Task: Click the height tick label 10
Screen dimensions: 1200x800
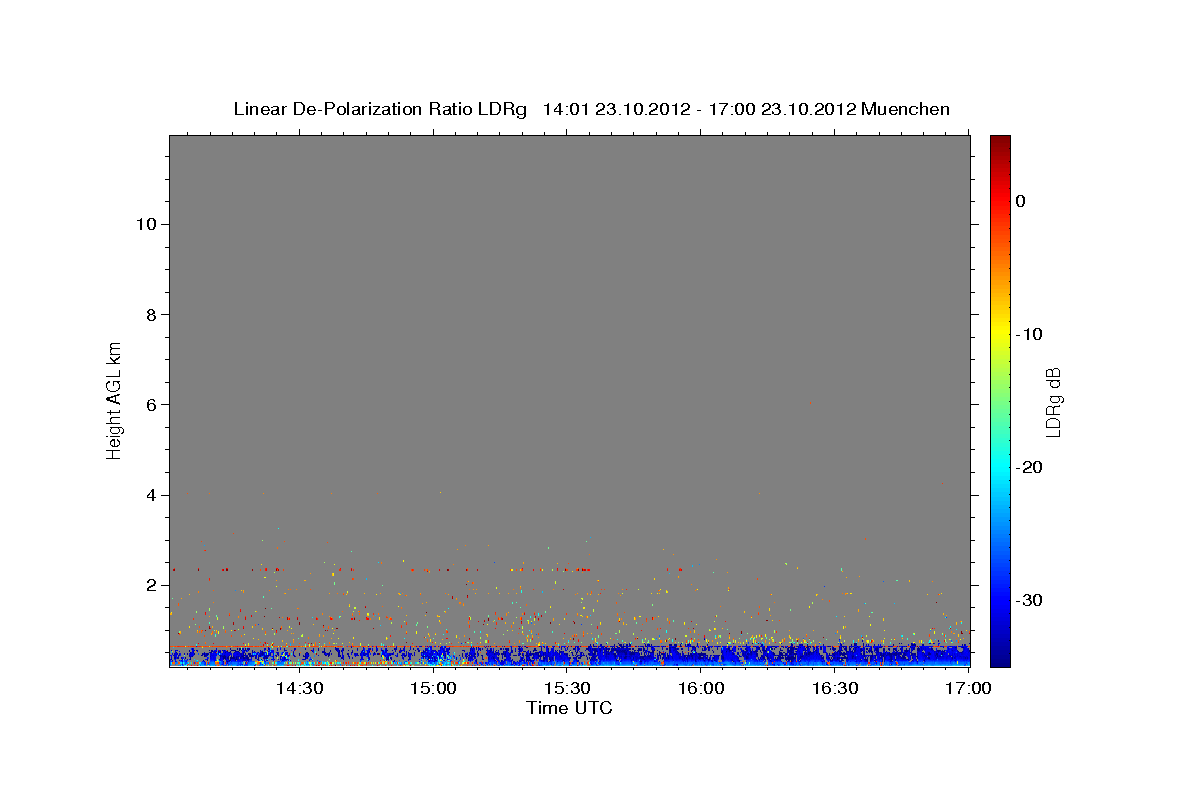Action: coord(149,224)
